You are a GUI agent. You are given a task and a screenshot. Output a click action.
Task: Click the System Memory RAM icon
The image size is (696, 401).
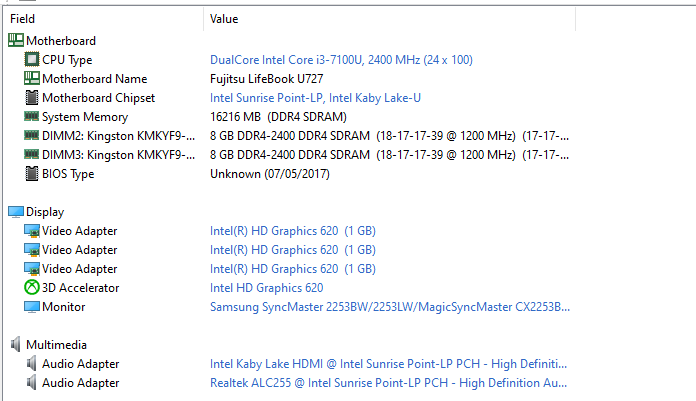tap(32, 116)
